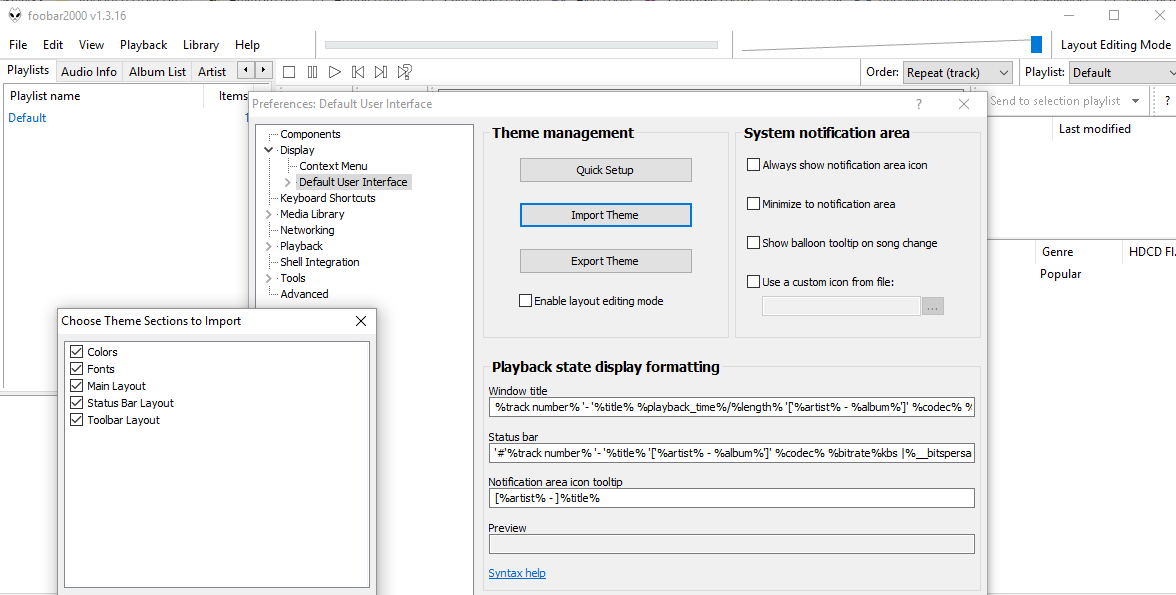This screenshot has height=595, width=1176.
Task: Click the random playback icon
Action: (x=405, y=72)
